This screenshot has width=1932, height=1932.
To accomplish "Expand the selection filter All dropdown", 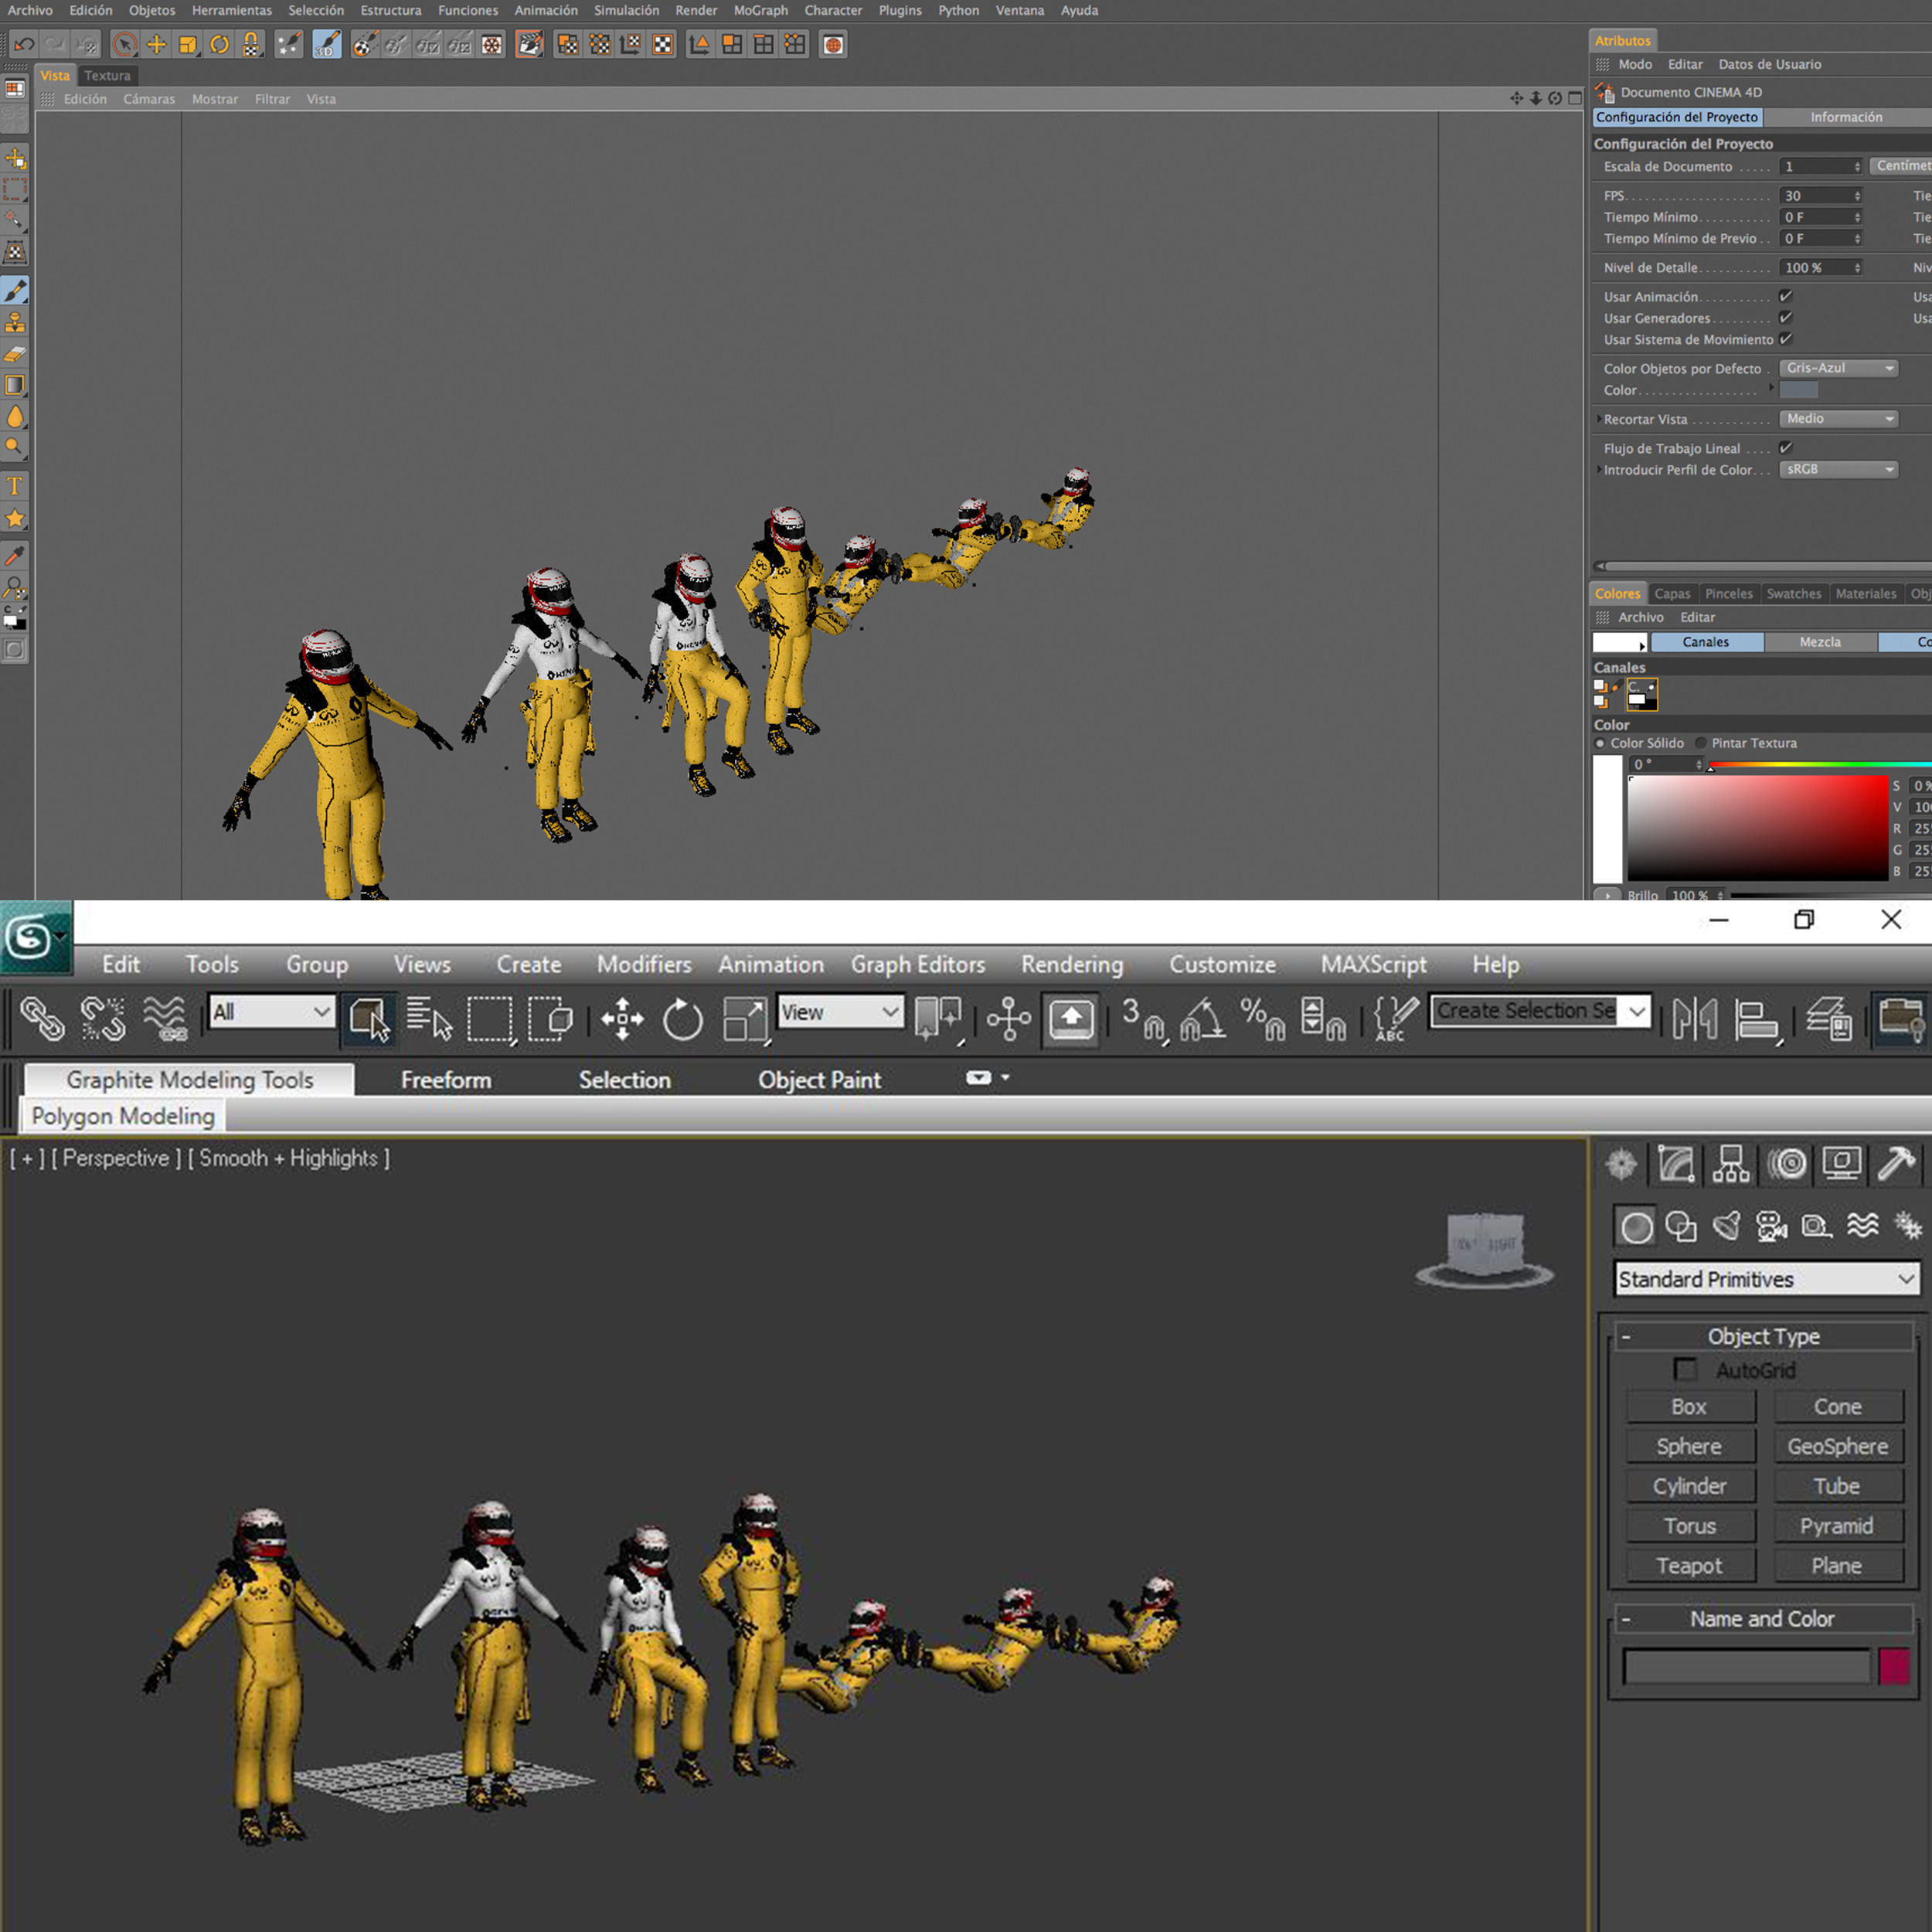I will 271,1012.
